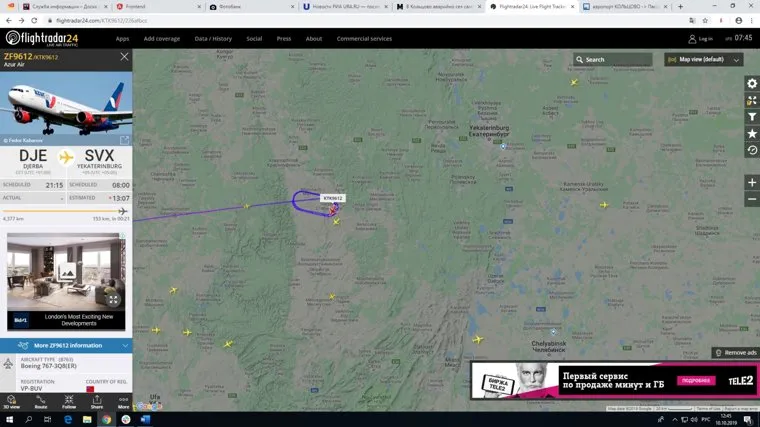
Task: Open the Commercial services menu
Action: coord(364,38)
